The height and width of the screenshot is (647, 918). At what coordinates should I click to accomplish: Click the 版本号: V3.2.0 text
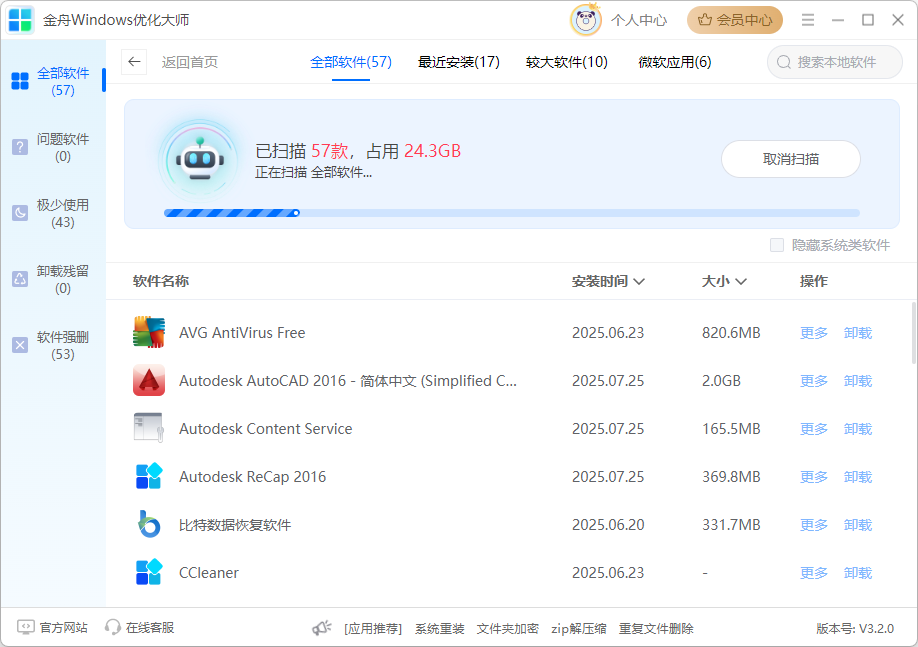855,629
